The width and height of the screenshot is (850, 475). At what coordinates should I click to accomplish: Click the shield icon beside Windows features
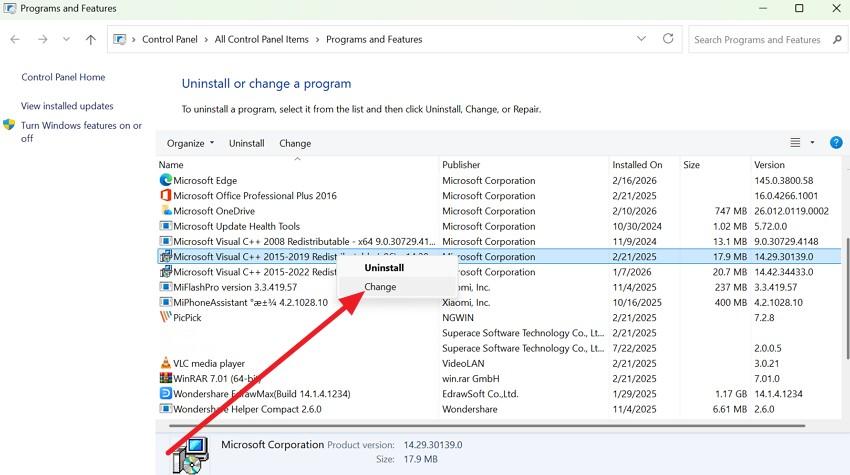[x=9, y=125]
